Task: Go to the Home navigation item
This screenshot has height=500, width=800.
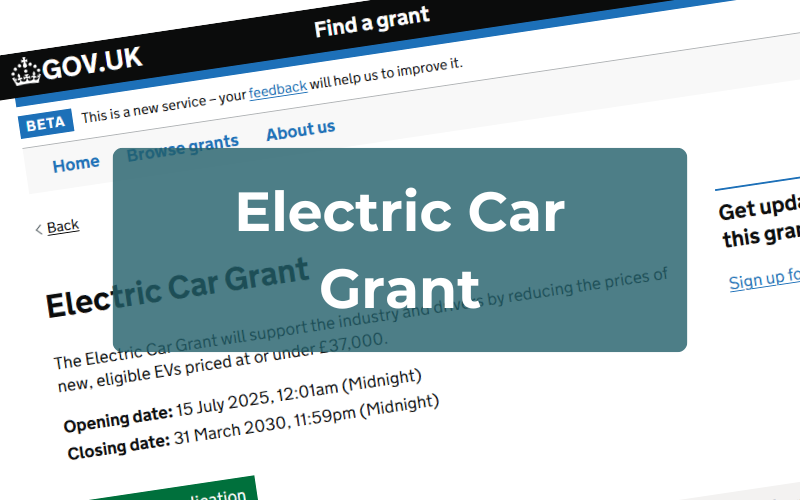Action: [x=76, y=164]
